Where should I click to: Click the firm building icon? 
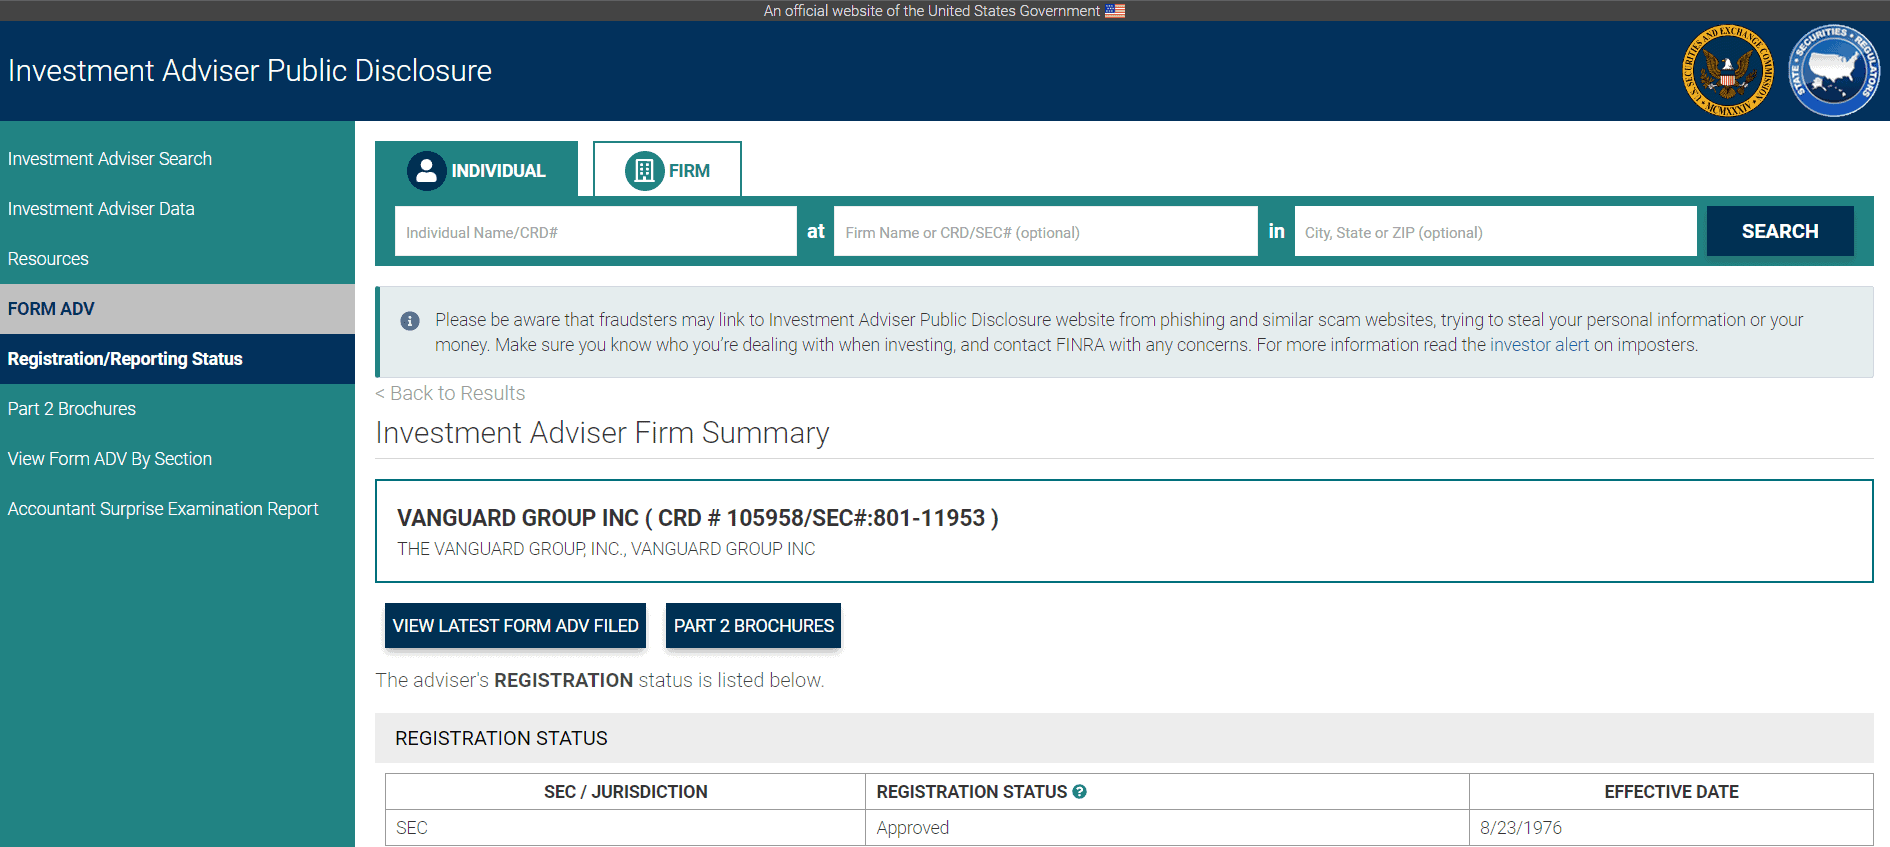click(644, 171)
